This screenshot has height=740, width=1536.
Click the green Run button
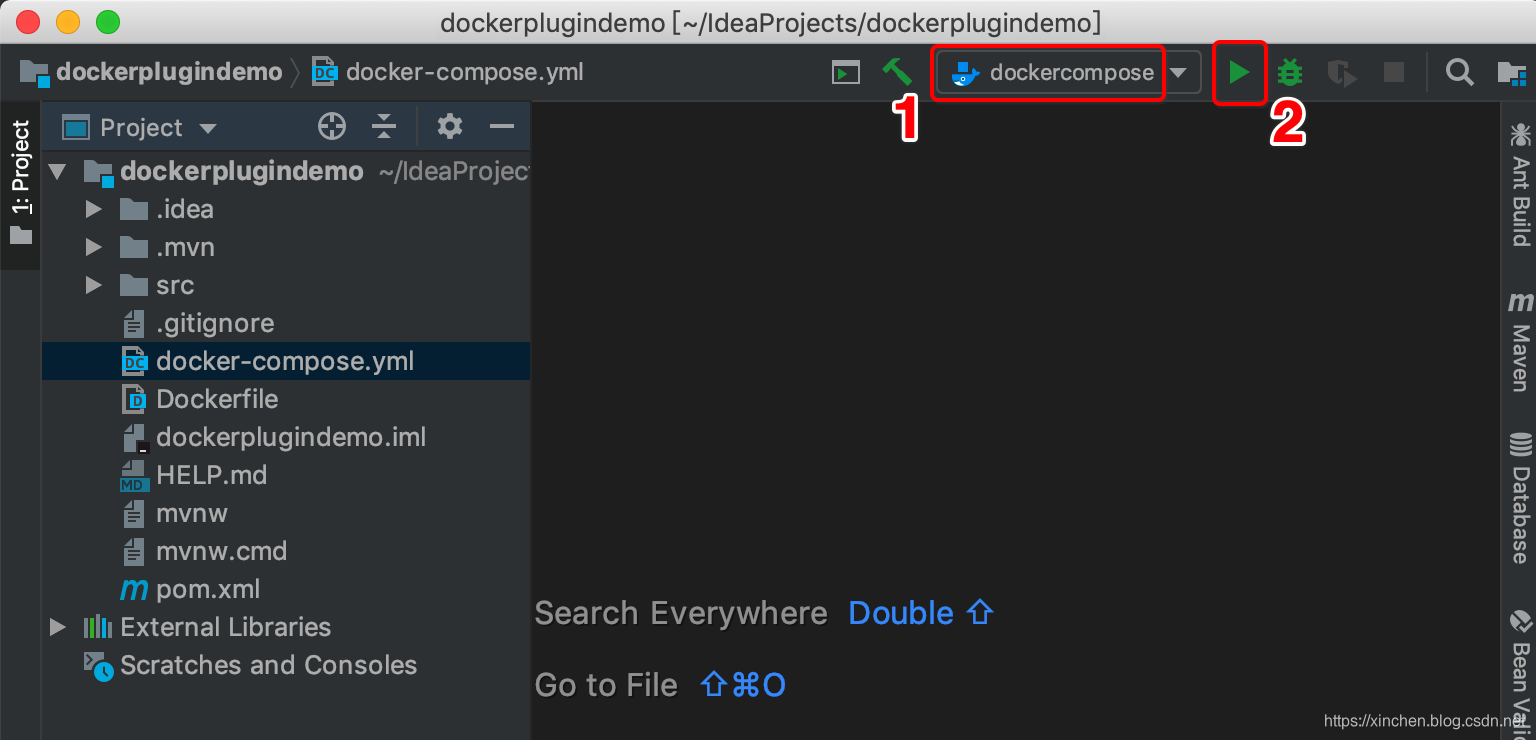tap(1239, 72)
